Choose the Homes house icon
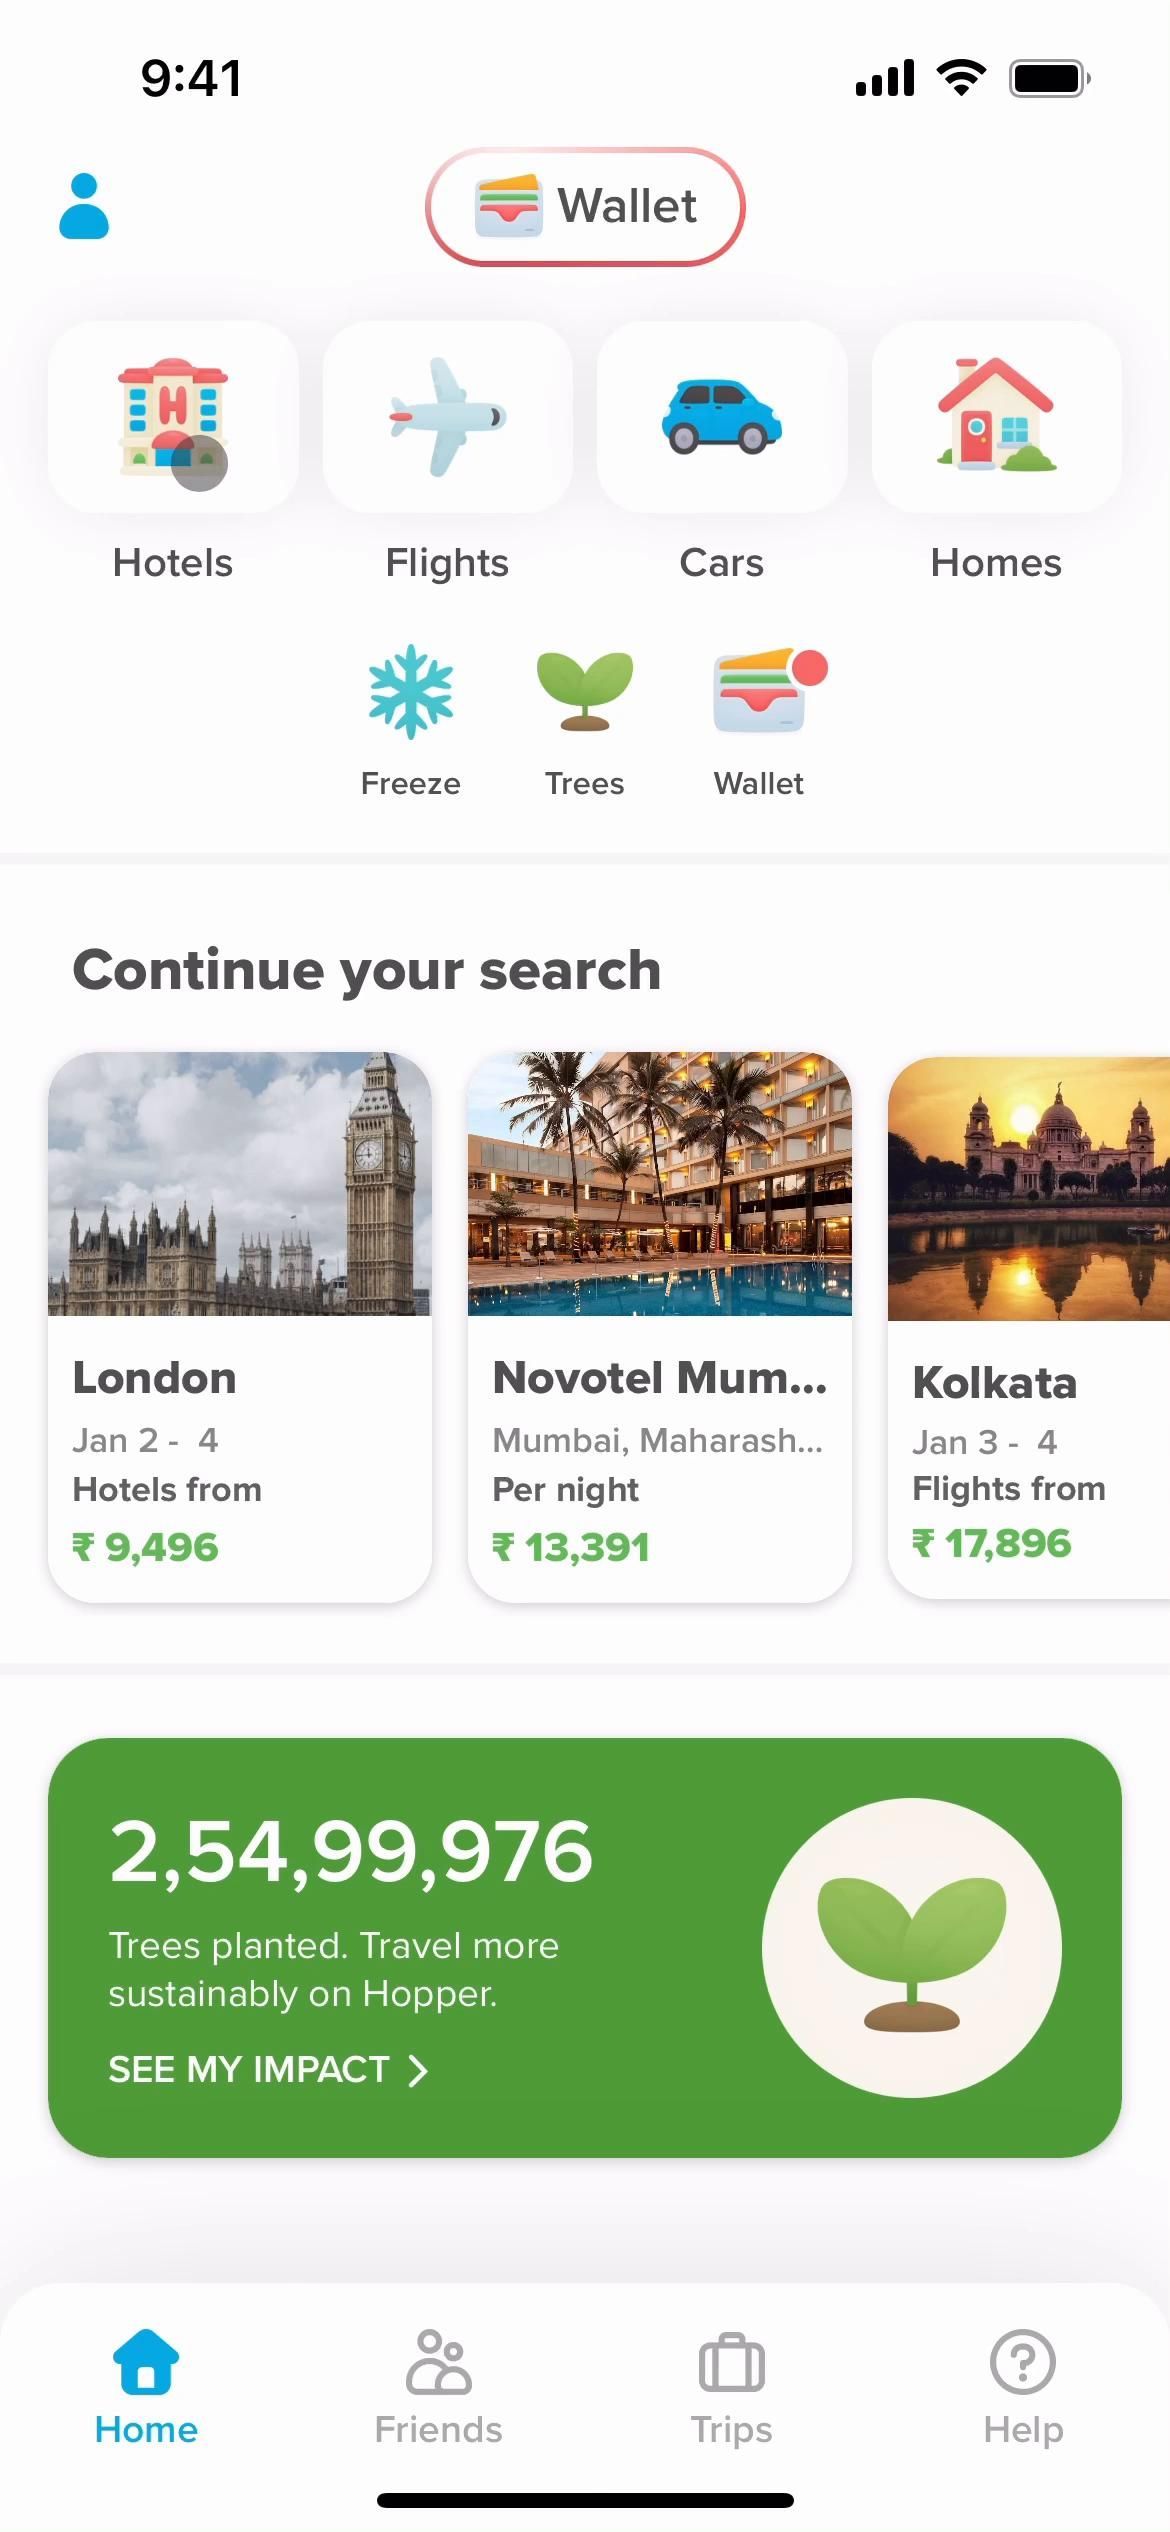Screen dimensions: 1170x2532 tap(996, 417)
